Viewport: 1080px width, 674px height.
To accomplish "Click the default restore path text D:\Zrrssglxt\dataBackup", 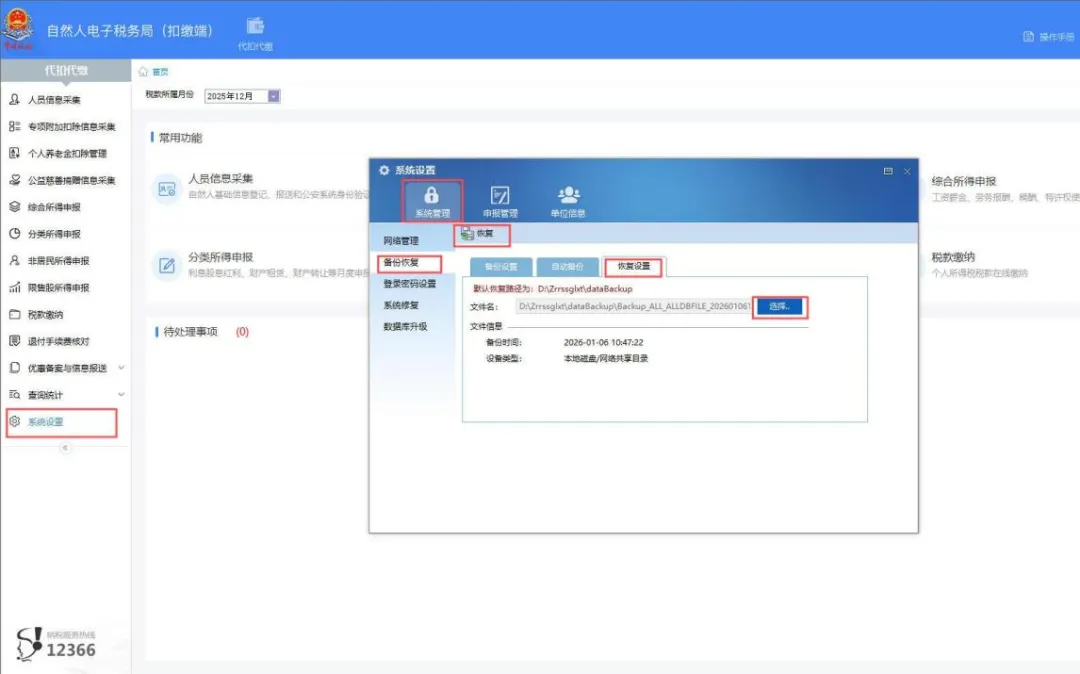I will [585, 289].
